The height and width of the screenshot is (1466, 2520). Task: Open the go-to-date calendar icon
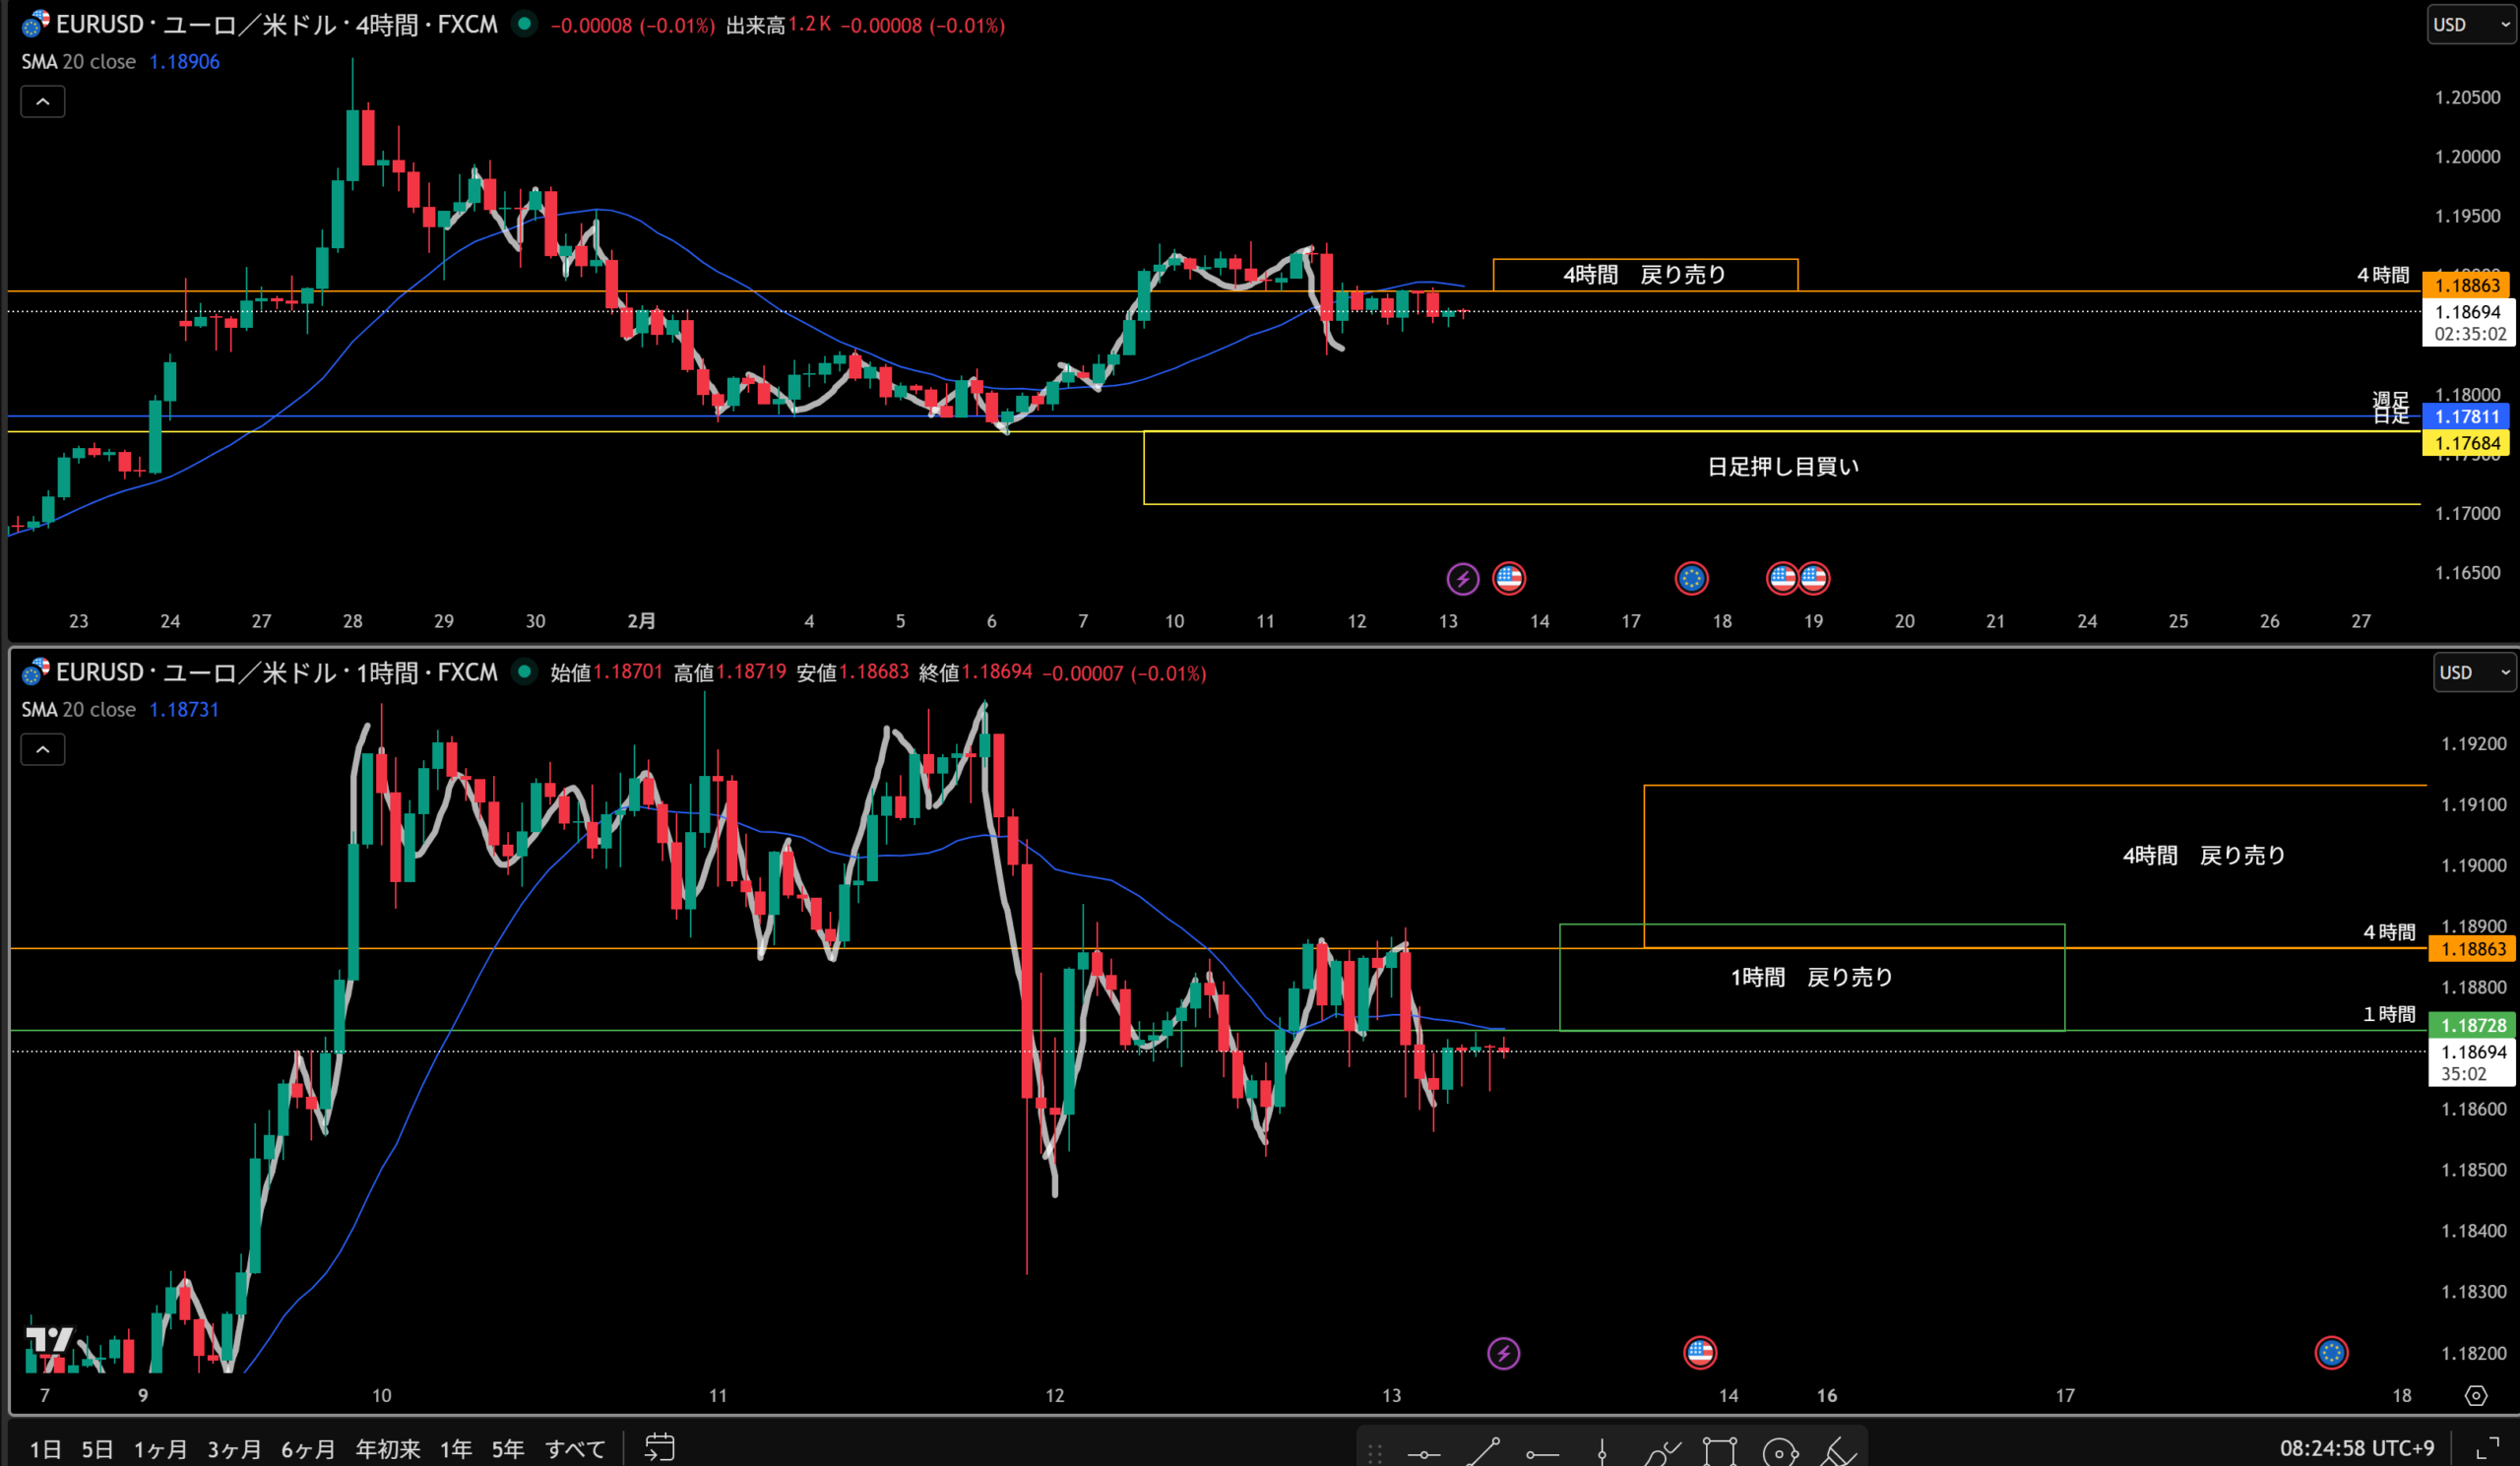[660, 1447]
